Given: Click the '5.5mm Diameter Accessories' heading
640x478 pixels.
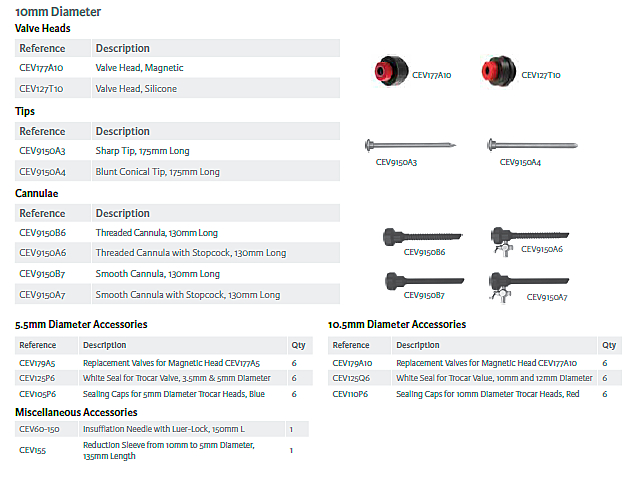Looking at the screenshot, I should coord(81,324).
